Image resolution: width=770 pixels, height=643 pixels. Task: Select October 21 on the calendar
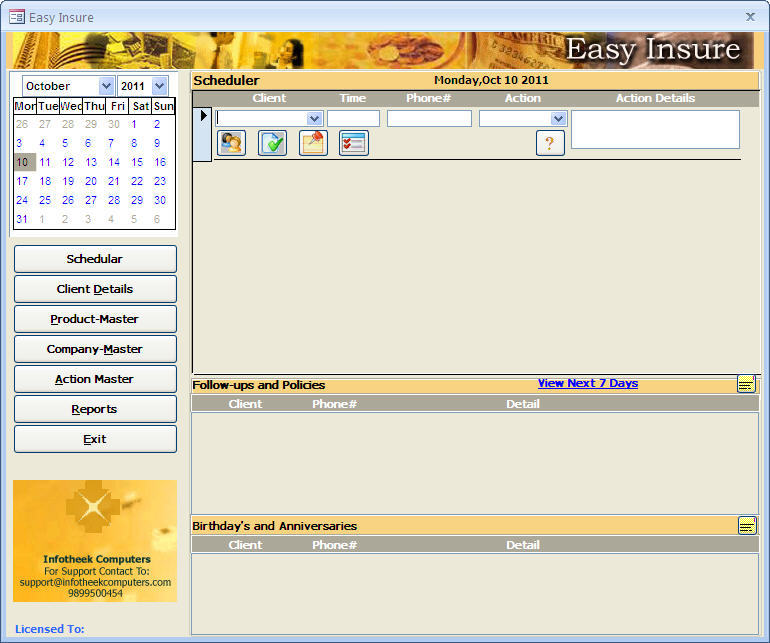114,181
